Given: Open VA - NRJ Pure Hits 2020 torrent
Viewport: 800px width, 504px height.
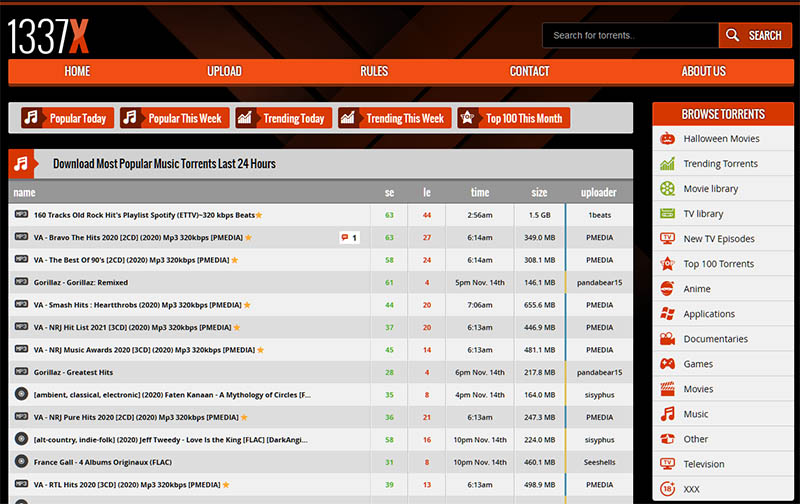Looking at the screenshot, I should point(136,417).
